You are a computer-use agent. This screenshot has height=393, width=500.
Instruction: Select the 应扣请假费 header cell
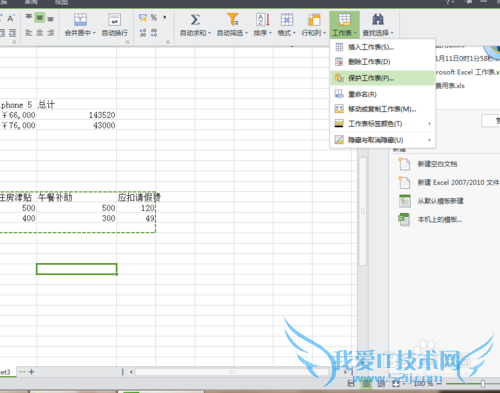coord(136,197)
